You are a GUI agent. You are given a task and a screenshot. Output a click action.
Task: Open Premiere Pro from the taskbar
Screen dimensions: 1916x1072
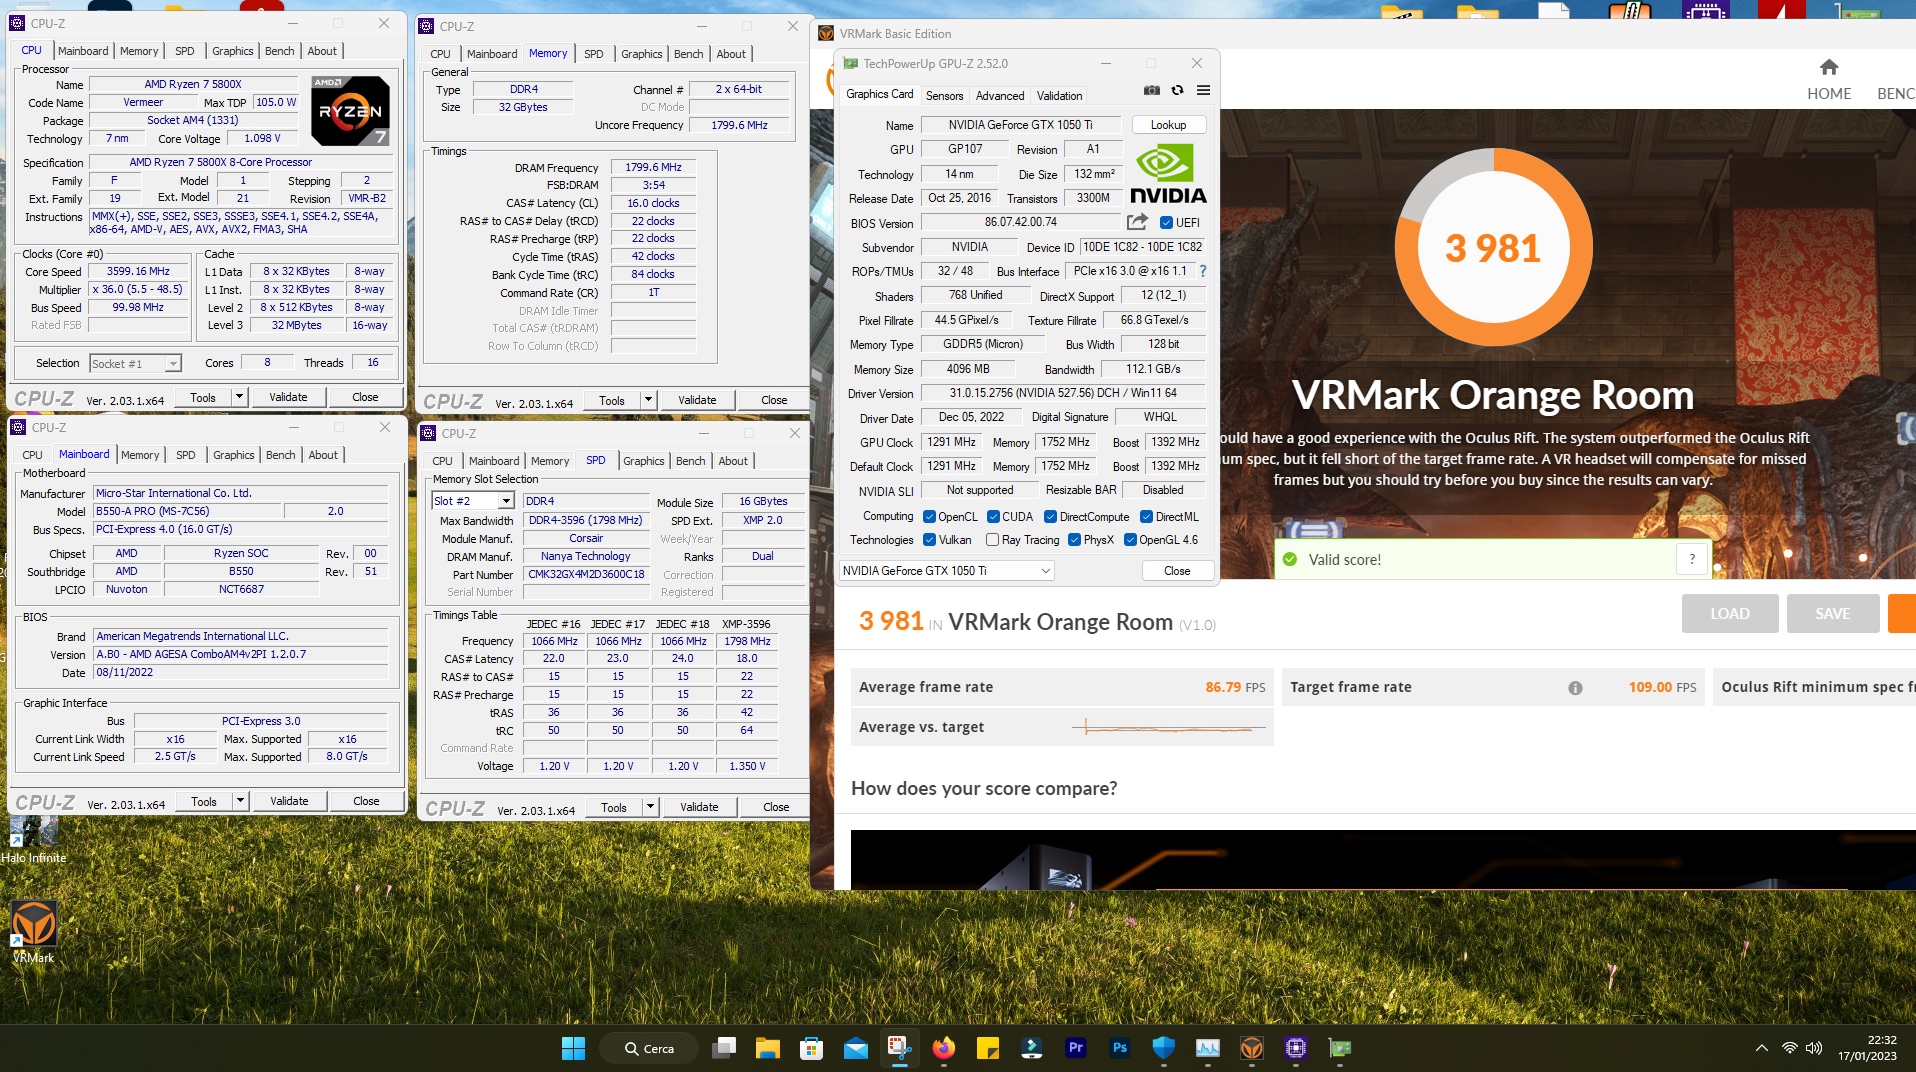[1076, 1048]
